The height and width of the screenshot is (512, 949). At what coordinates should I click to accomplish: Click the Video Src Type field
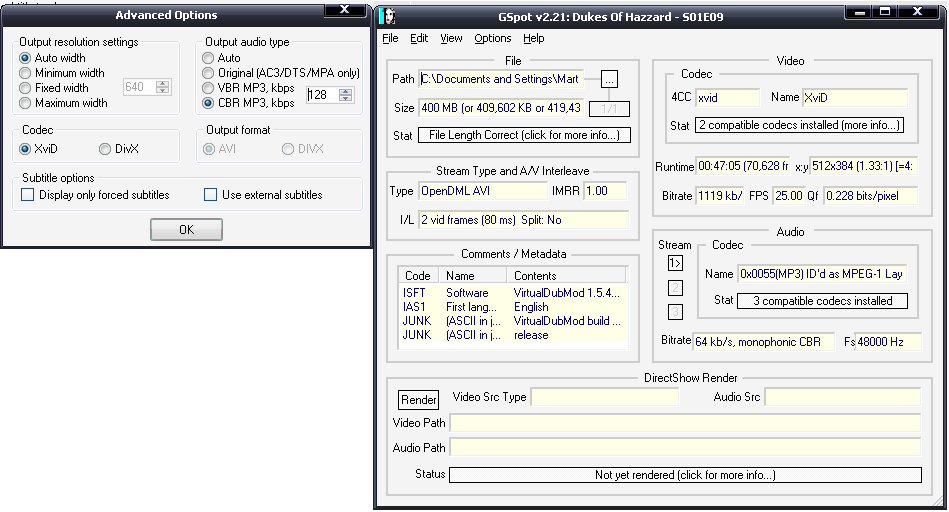point(605,398)
